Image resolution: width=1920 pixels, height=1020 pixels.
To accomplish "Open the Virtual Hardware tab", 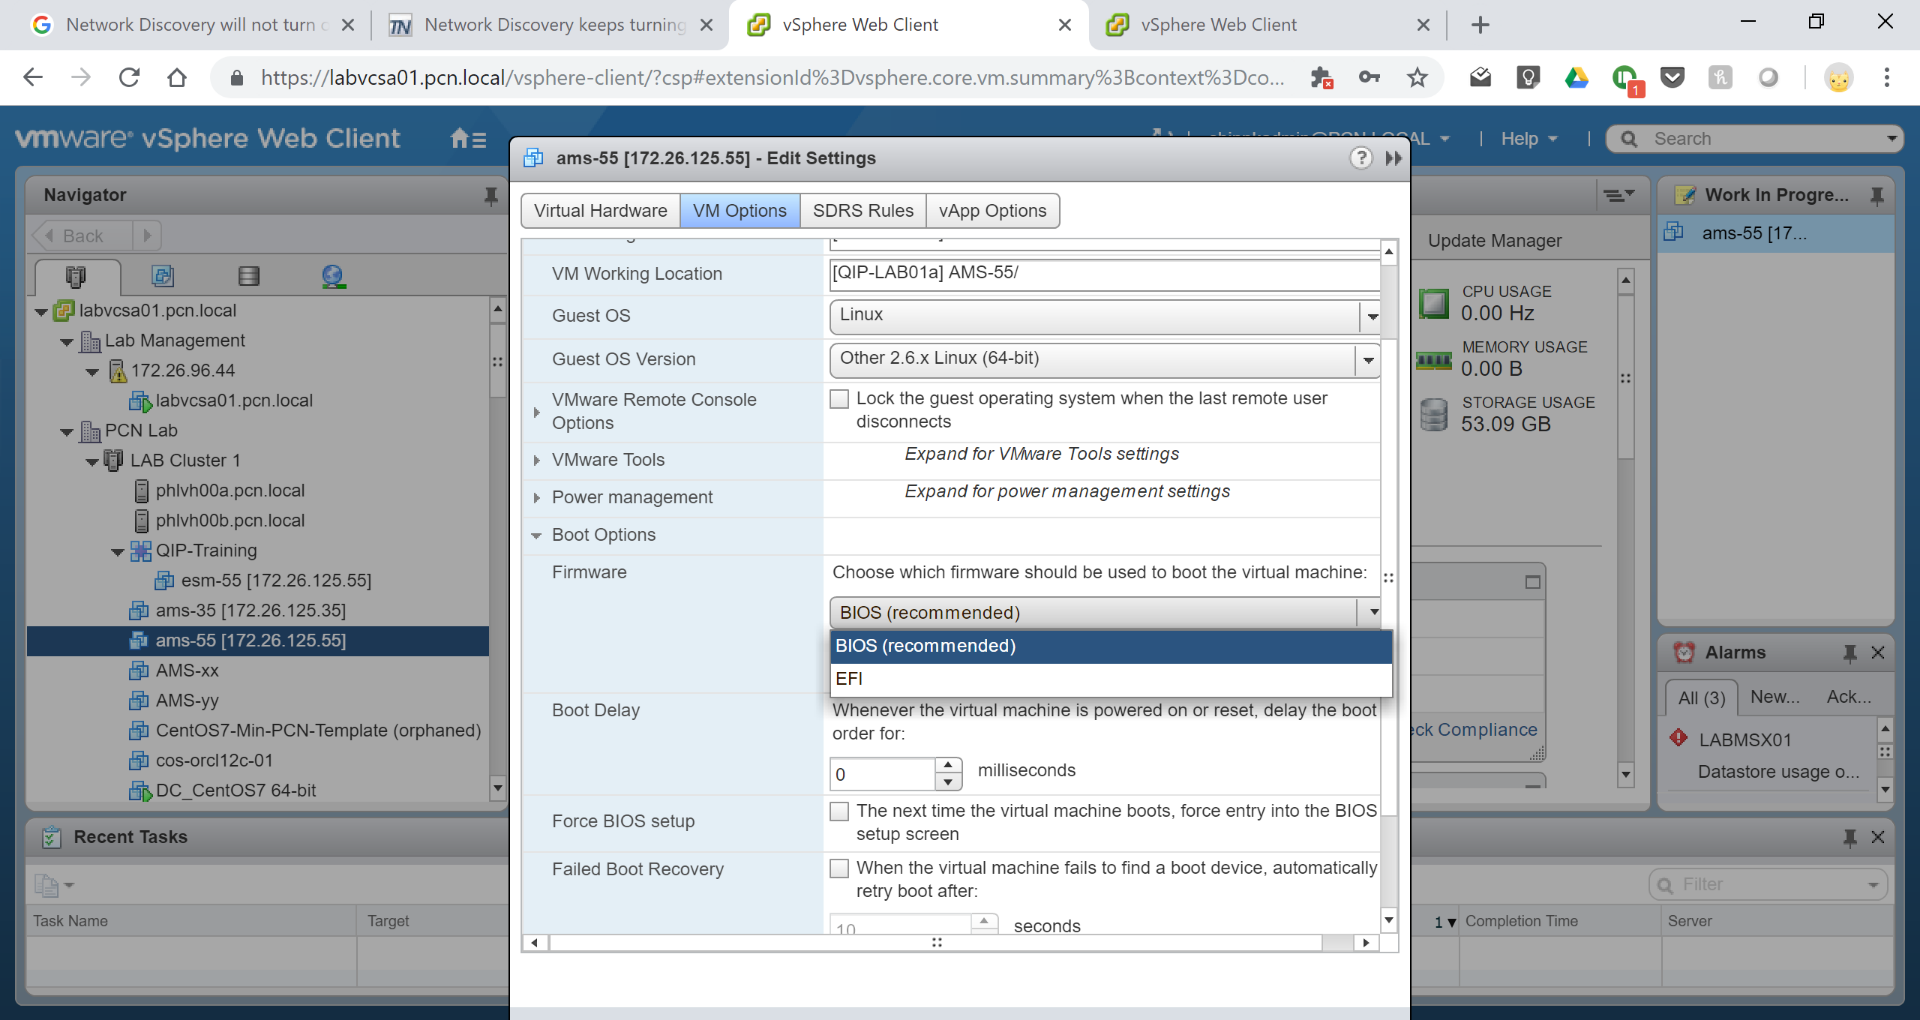I will [600, 211].
